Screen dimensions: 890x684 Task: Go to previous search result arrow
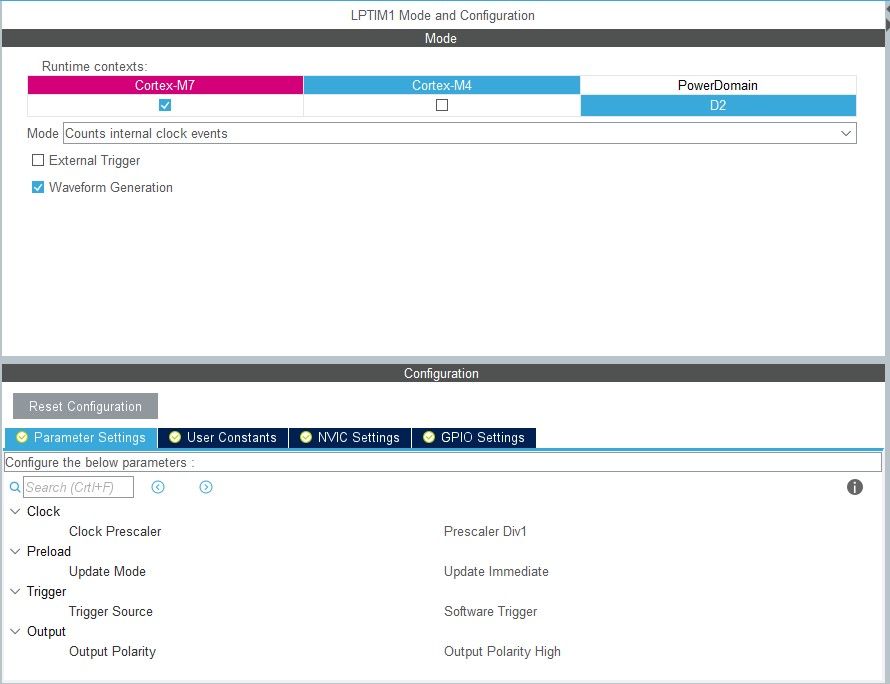pyautogui.click(x=158, y=487)
